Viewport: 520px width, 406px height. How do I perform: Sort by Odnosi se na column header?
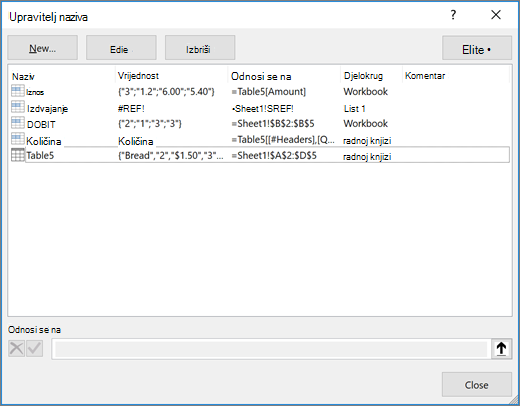[261, 76]
